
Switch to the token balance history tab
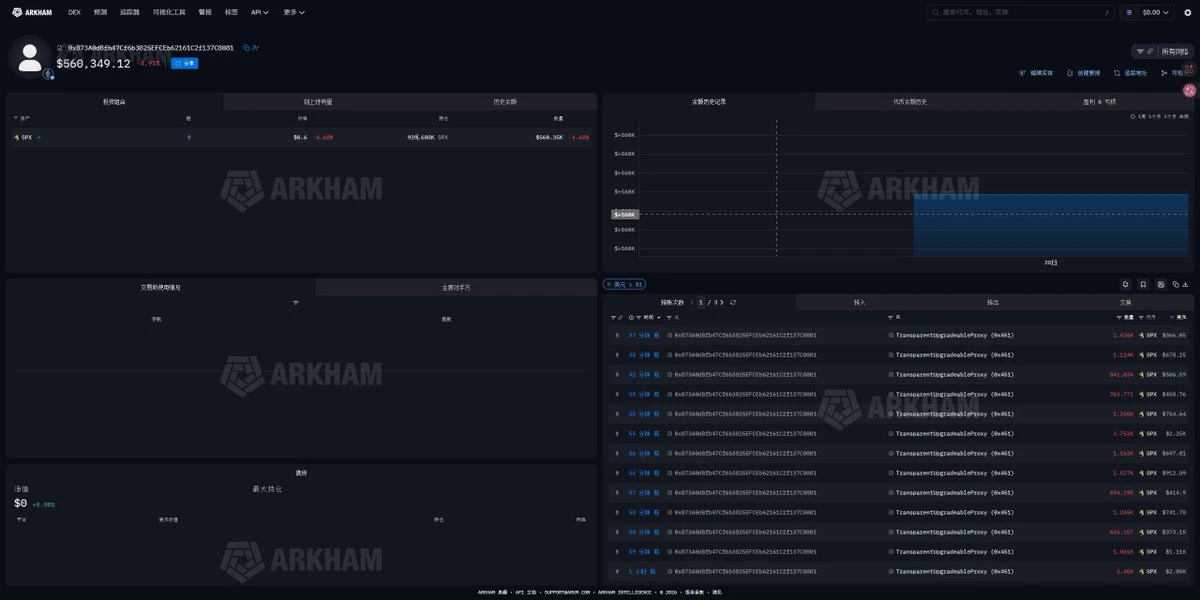(x=908, y=102)
